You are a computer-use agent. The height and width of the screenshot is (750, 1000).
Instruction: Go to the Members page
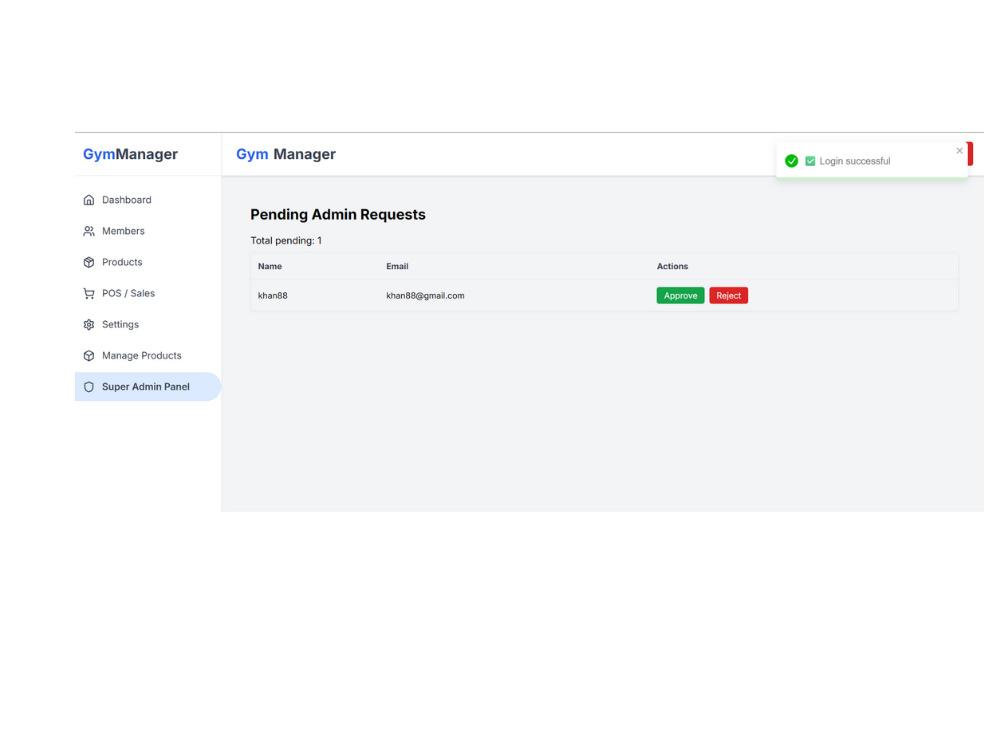pos(148,231)
